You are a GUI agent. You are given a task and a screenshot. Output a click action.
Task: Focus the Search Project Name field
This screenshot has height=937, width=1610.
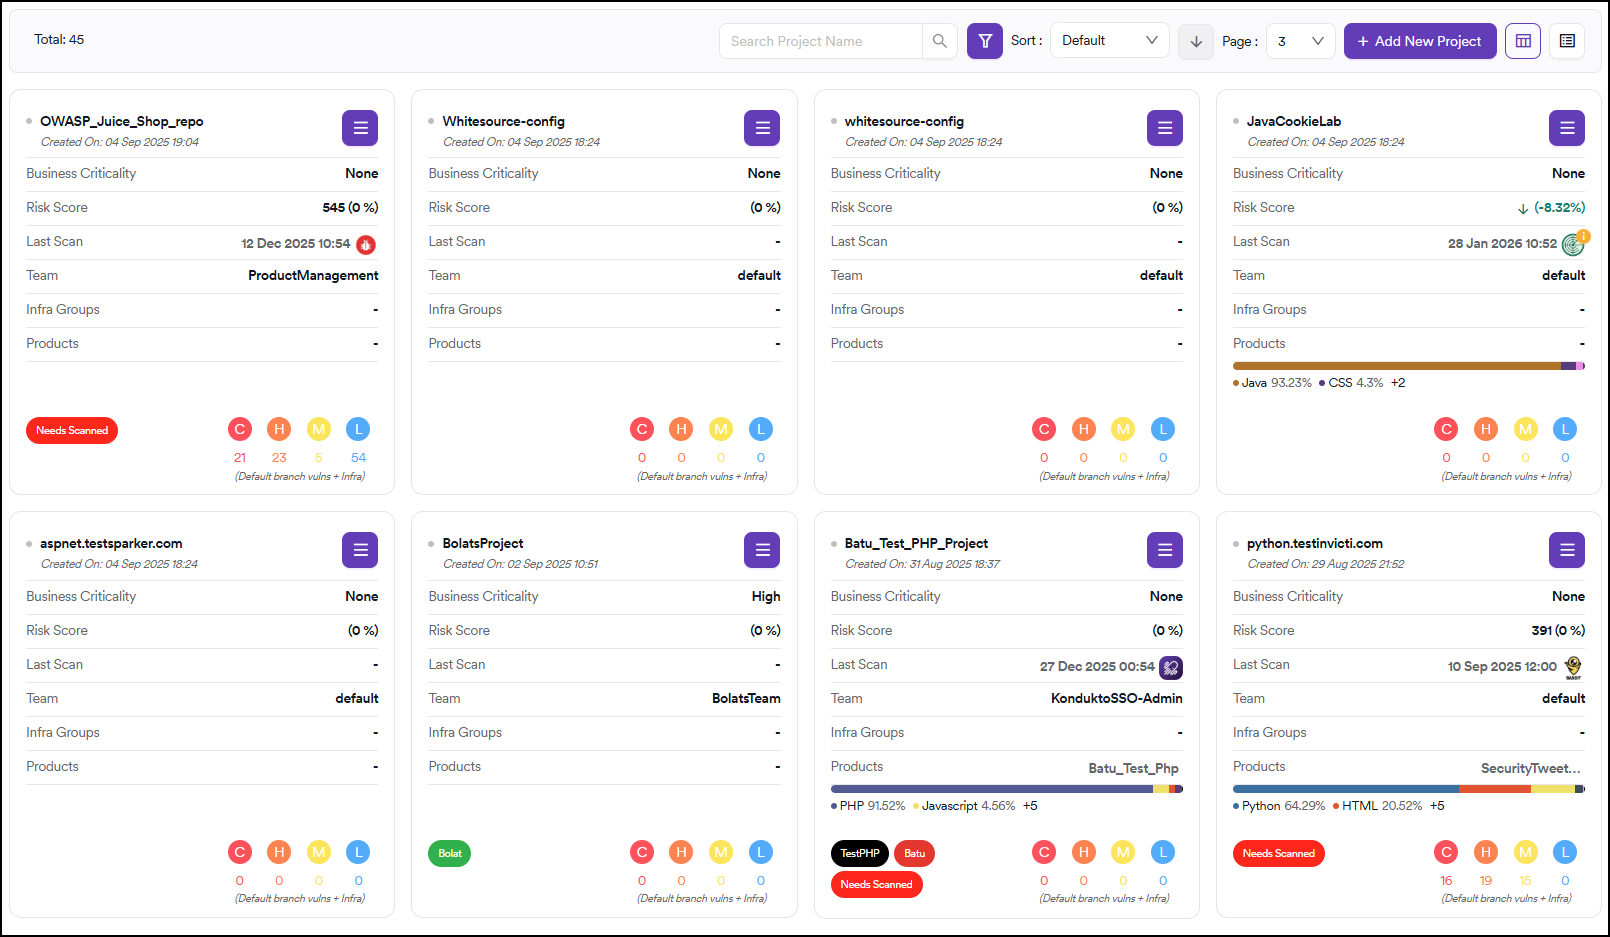click(x=820, y=41)
